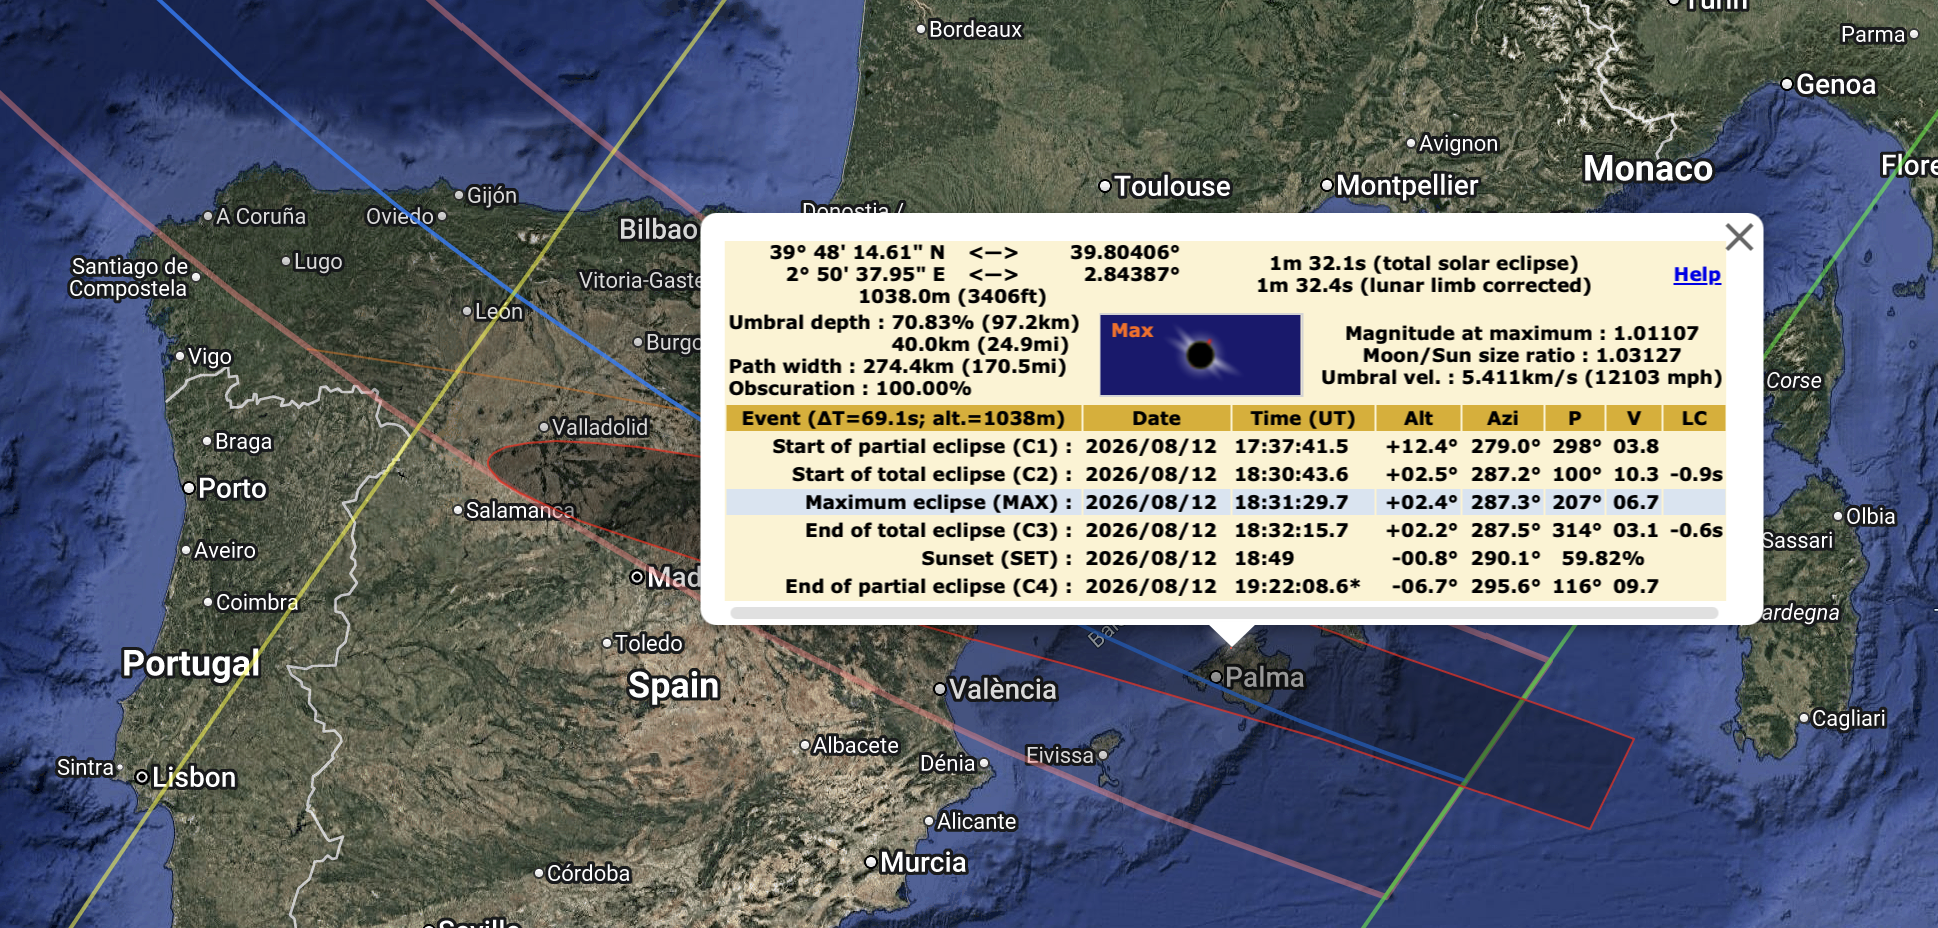The image size is (1938, 928).
Task: Click the Palma city marker dot
Action: pyautogui.click(x=1217, y=677)
